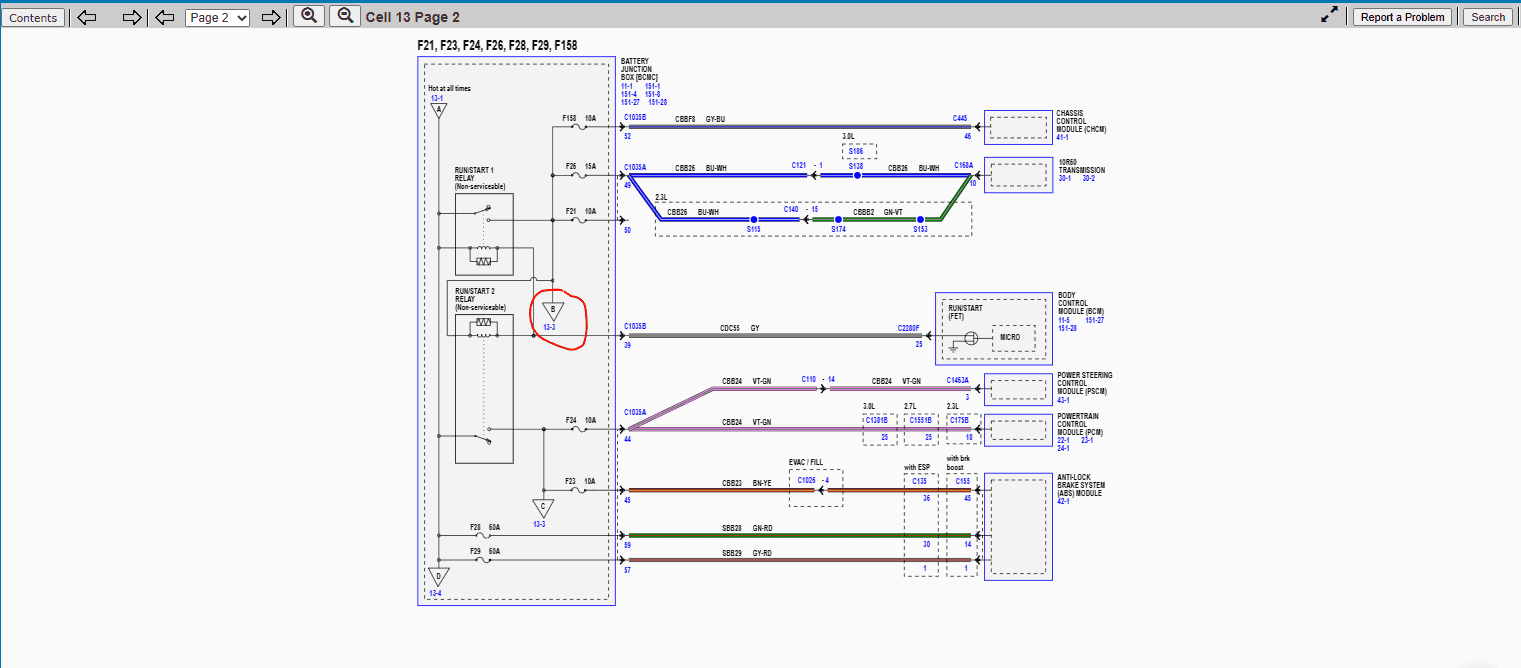1521x668 pixels.
Task: Go to next page using arrow right of Page dropdown
Action: click(270, 17)
